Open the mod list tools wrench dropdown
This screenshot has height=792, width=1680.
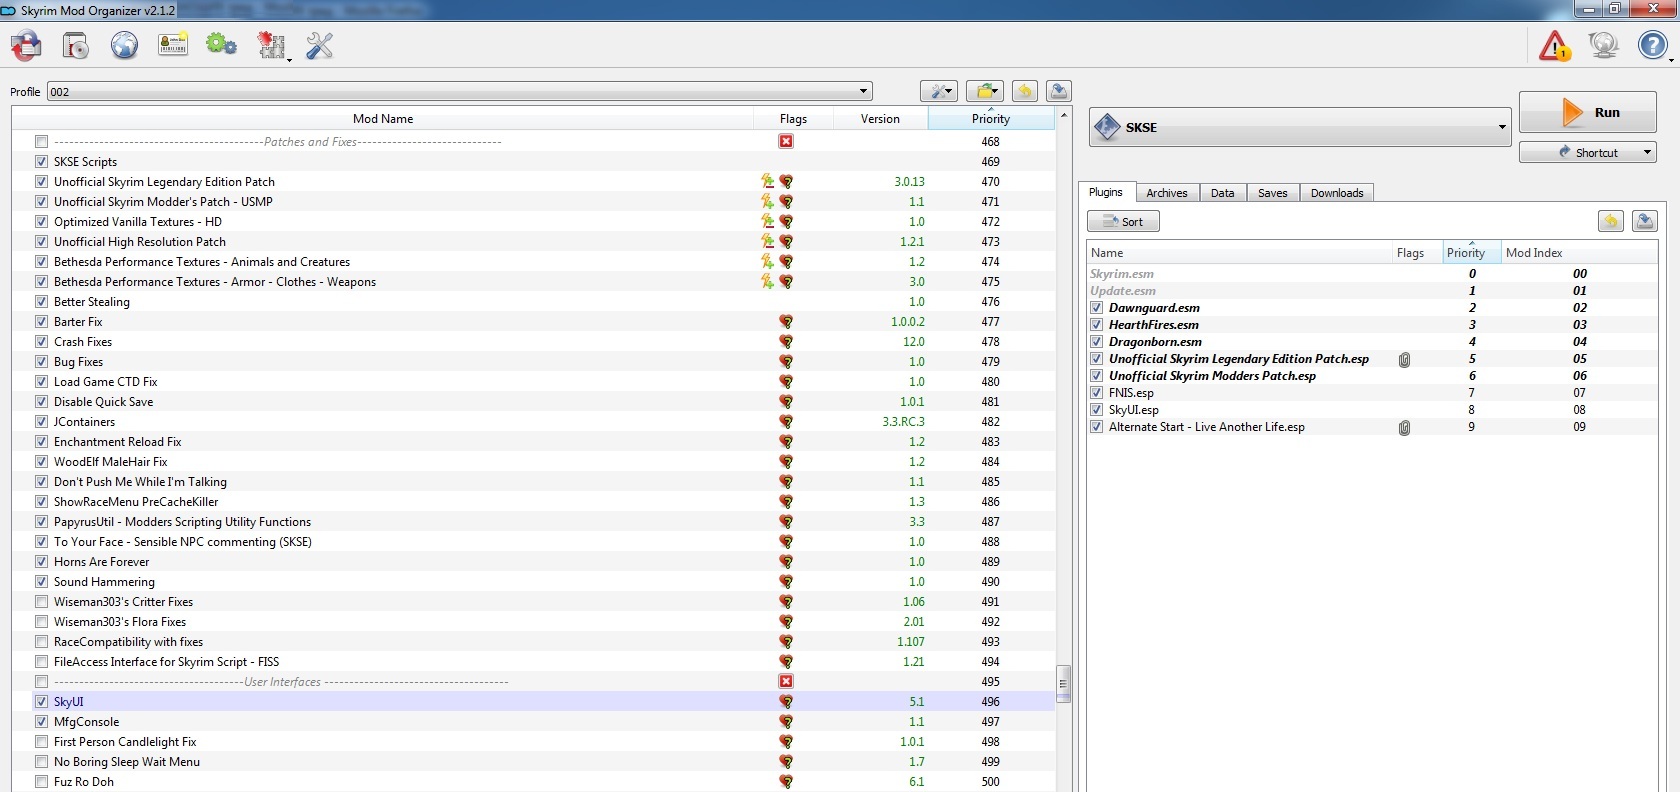(x=939, y=91)
